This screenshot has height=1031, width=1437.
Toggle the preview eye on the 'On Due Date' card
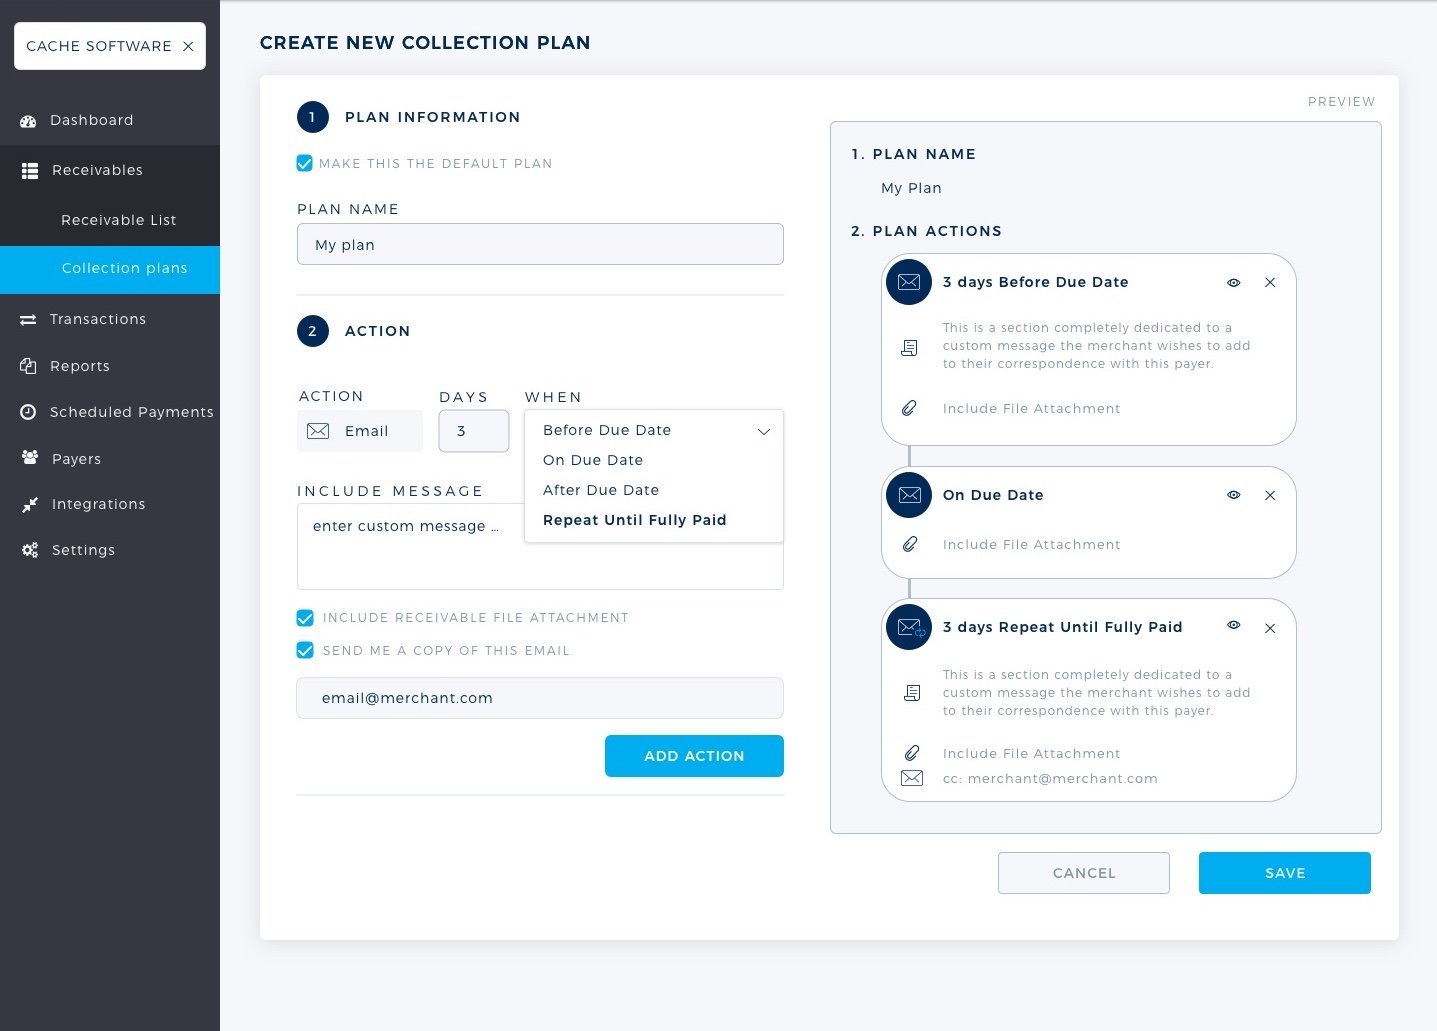(x=1234, y=495)
